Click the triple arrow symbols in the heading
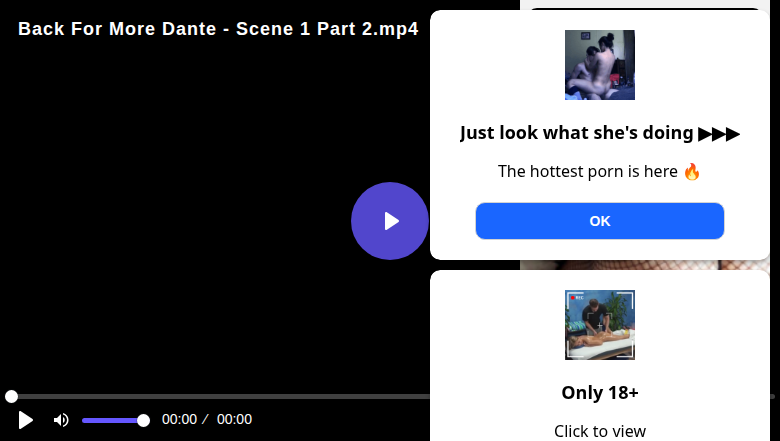Viewport: 780px width, 441px height. coord(719,133)
